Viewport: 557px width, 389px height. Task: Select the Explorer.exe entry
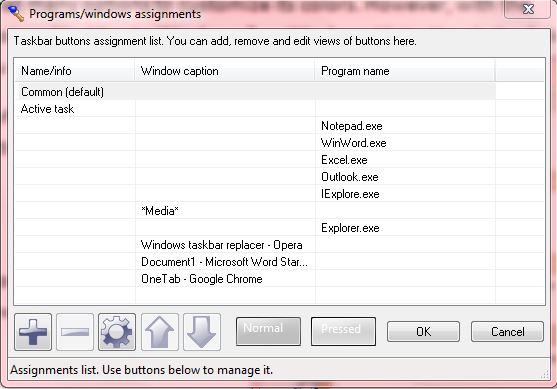[x=255, y=228]
